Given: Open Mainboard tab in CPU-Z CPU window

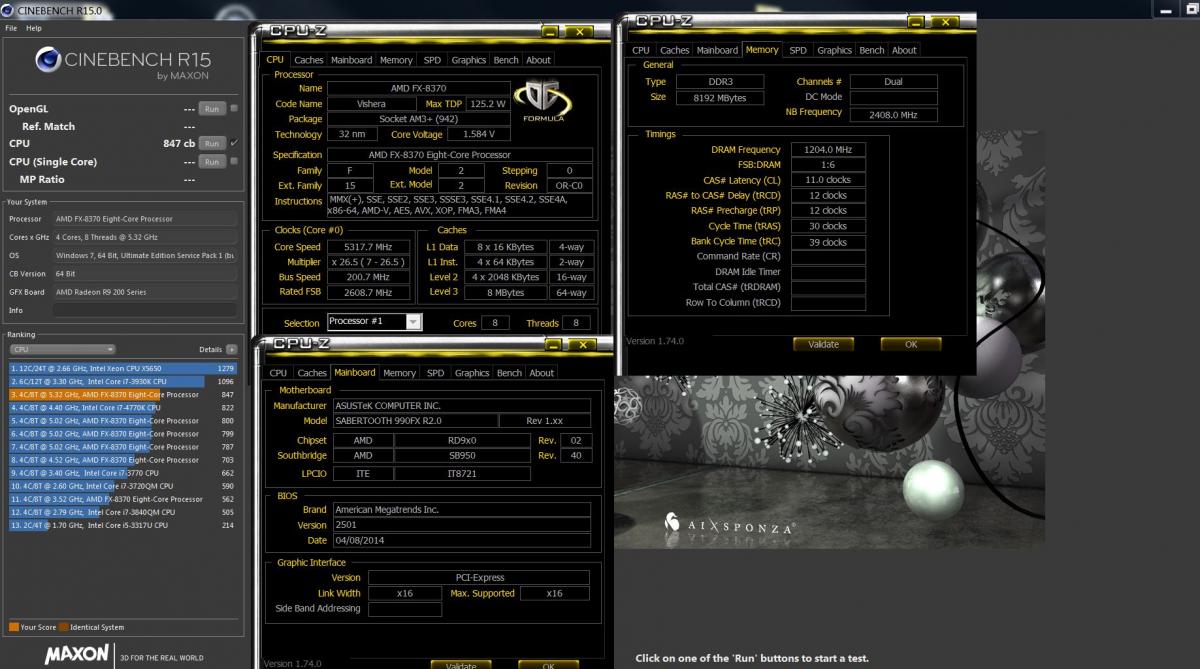Looking at the screenshot, I should [352, 60].
